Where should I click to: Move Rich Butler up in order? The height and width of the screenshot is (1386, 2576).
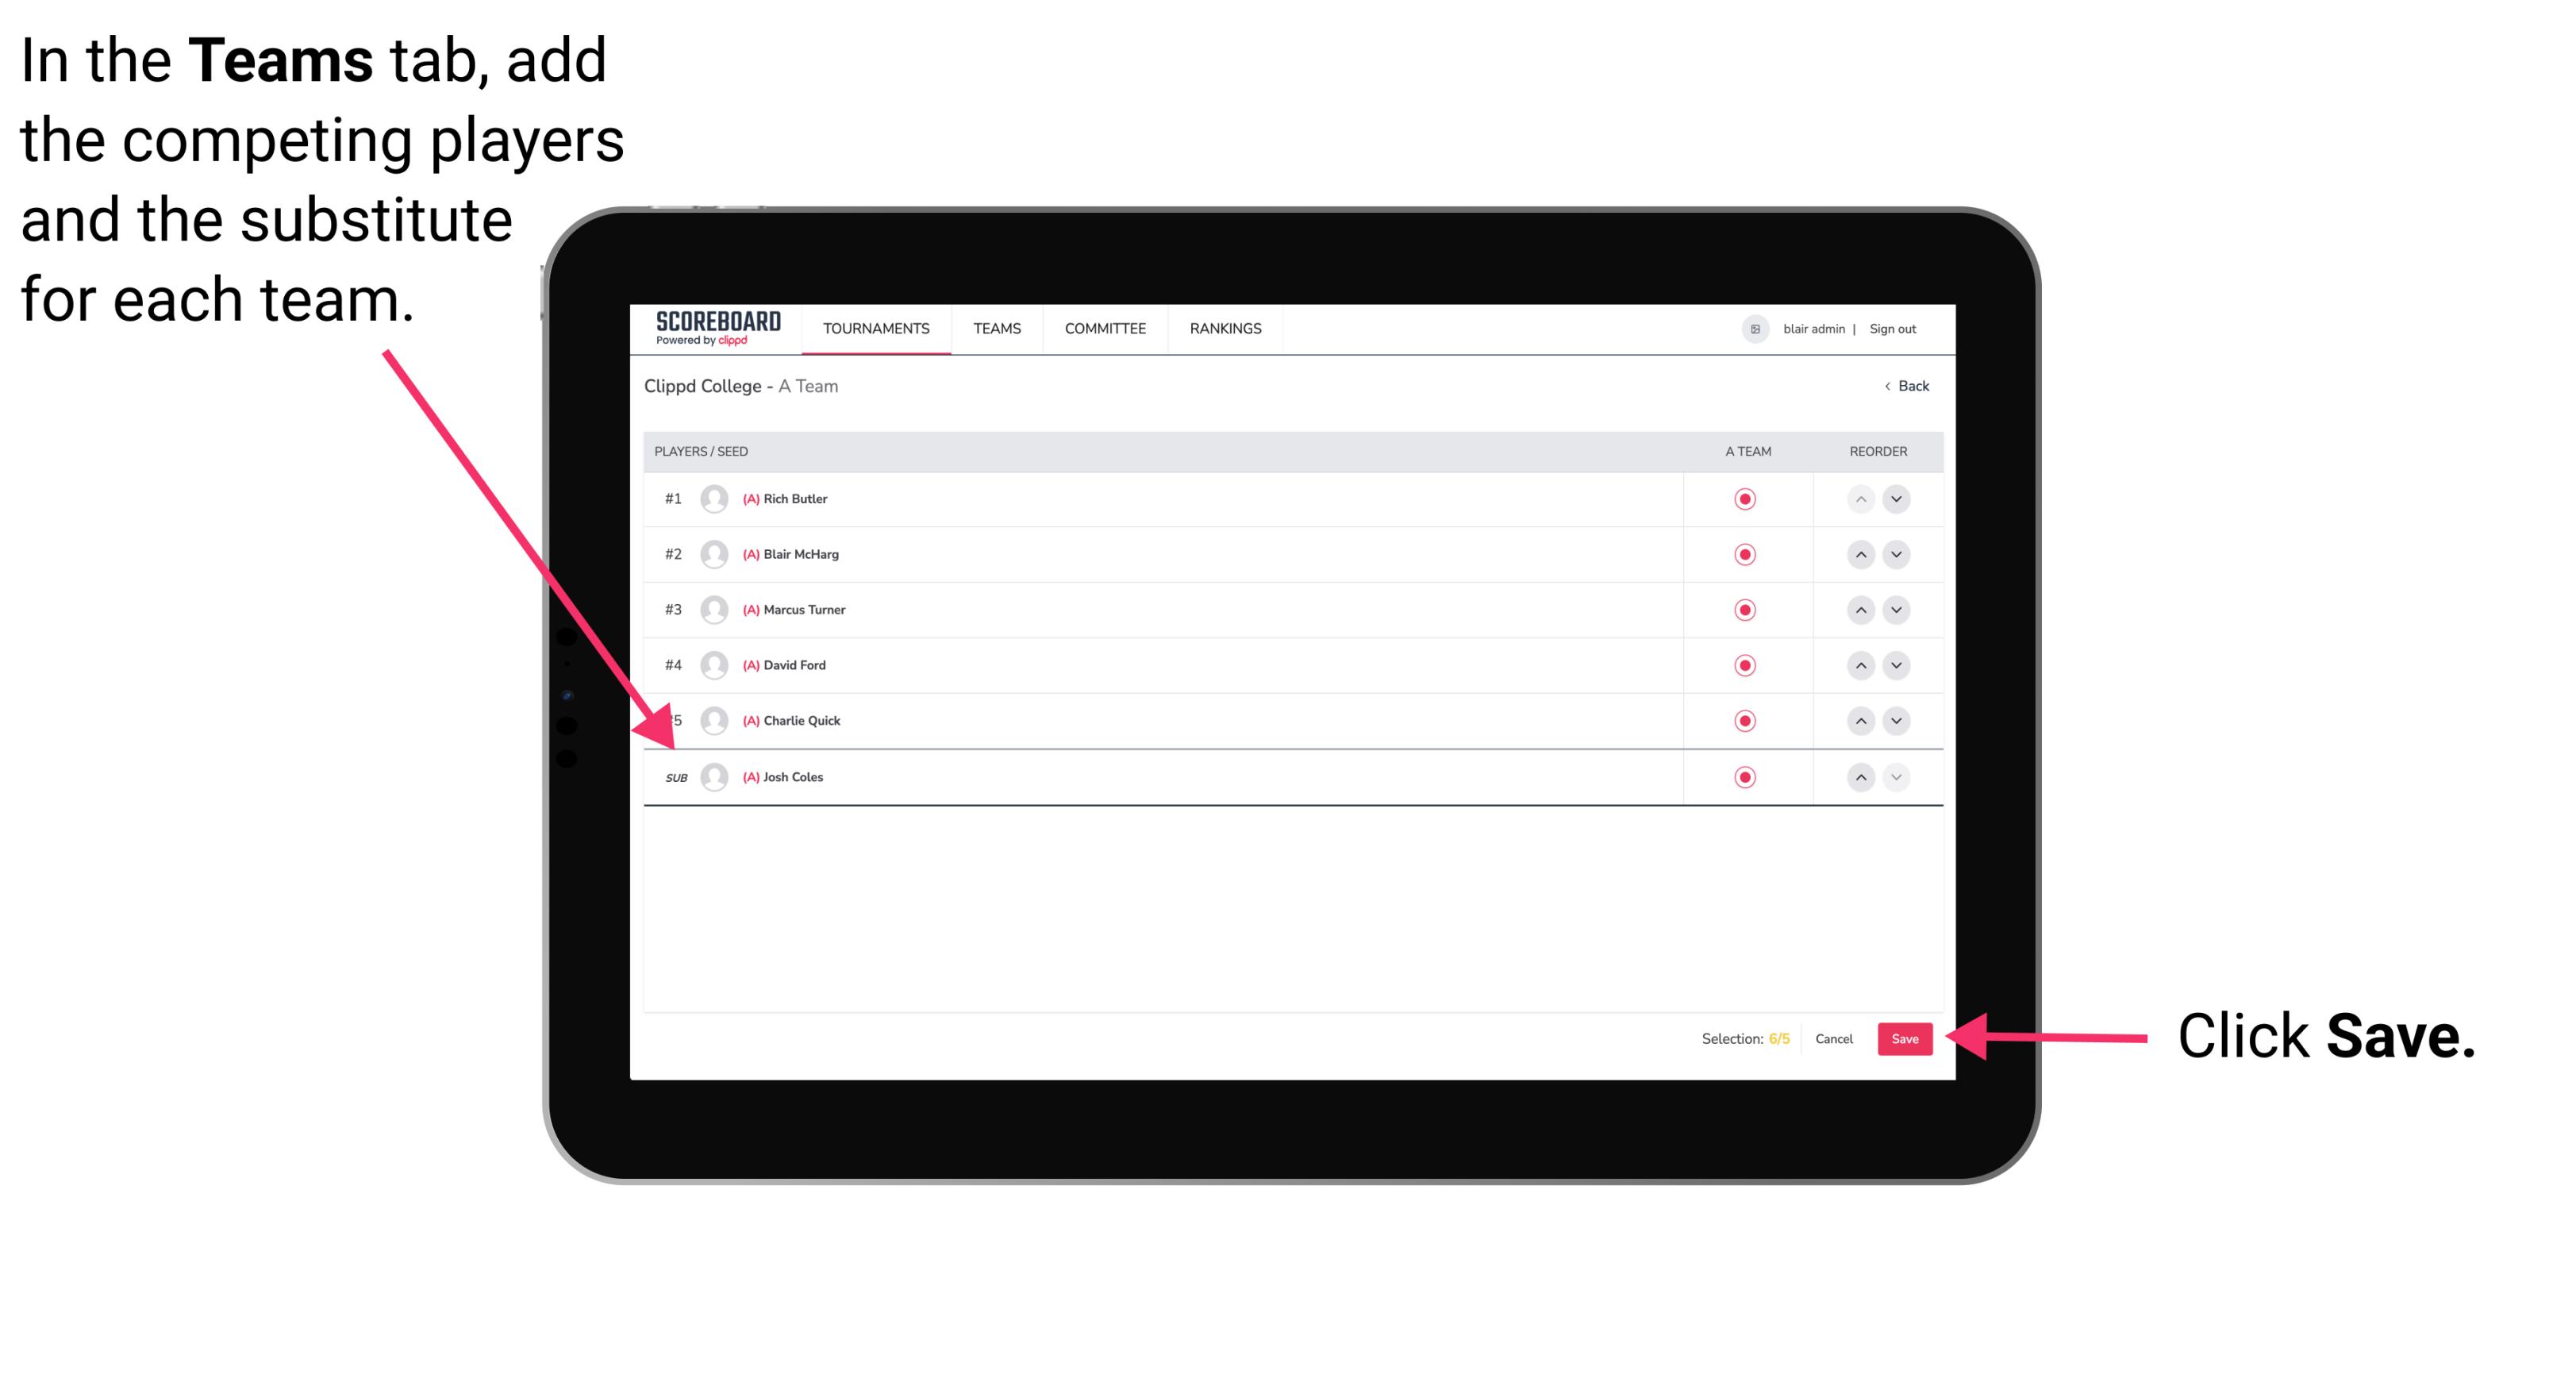1860,499
